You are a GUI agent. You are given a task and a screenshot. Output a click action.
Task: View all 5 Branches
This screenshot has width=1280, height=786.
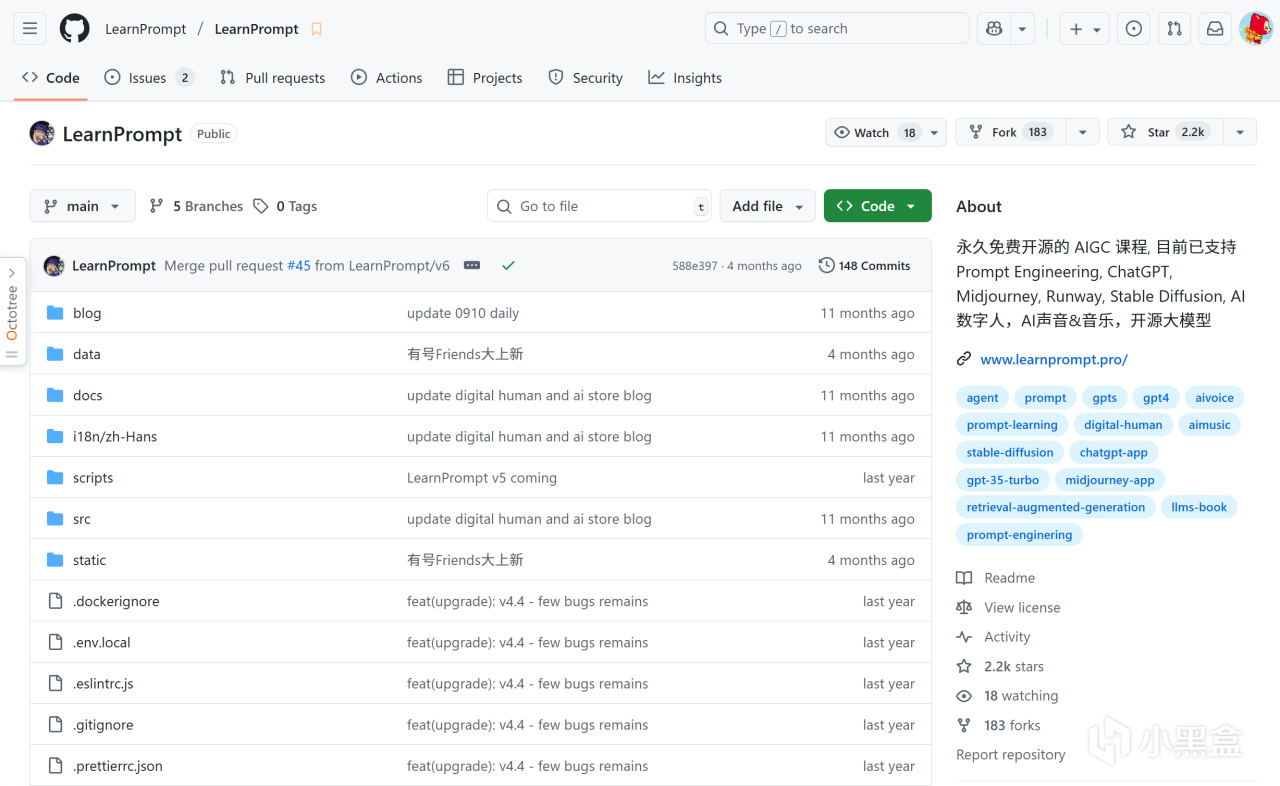196,206
